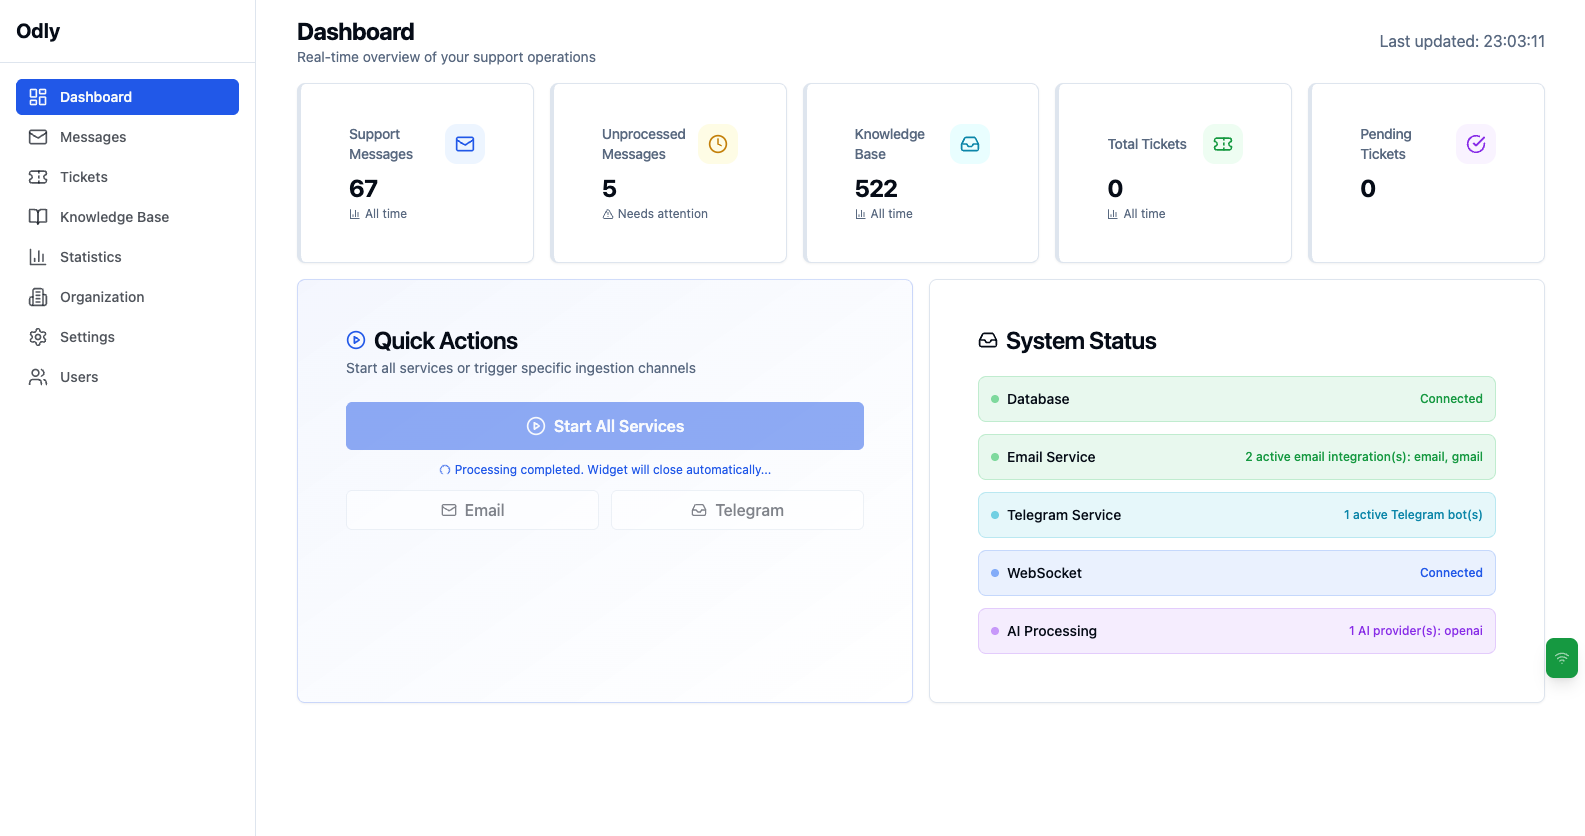Click the Settings gear icon in sidebar
Screen dimensions: 1585x836
(38, 337)
